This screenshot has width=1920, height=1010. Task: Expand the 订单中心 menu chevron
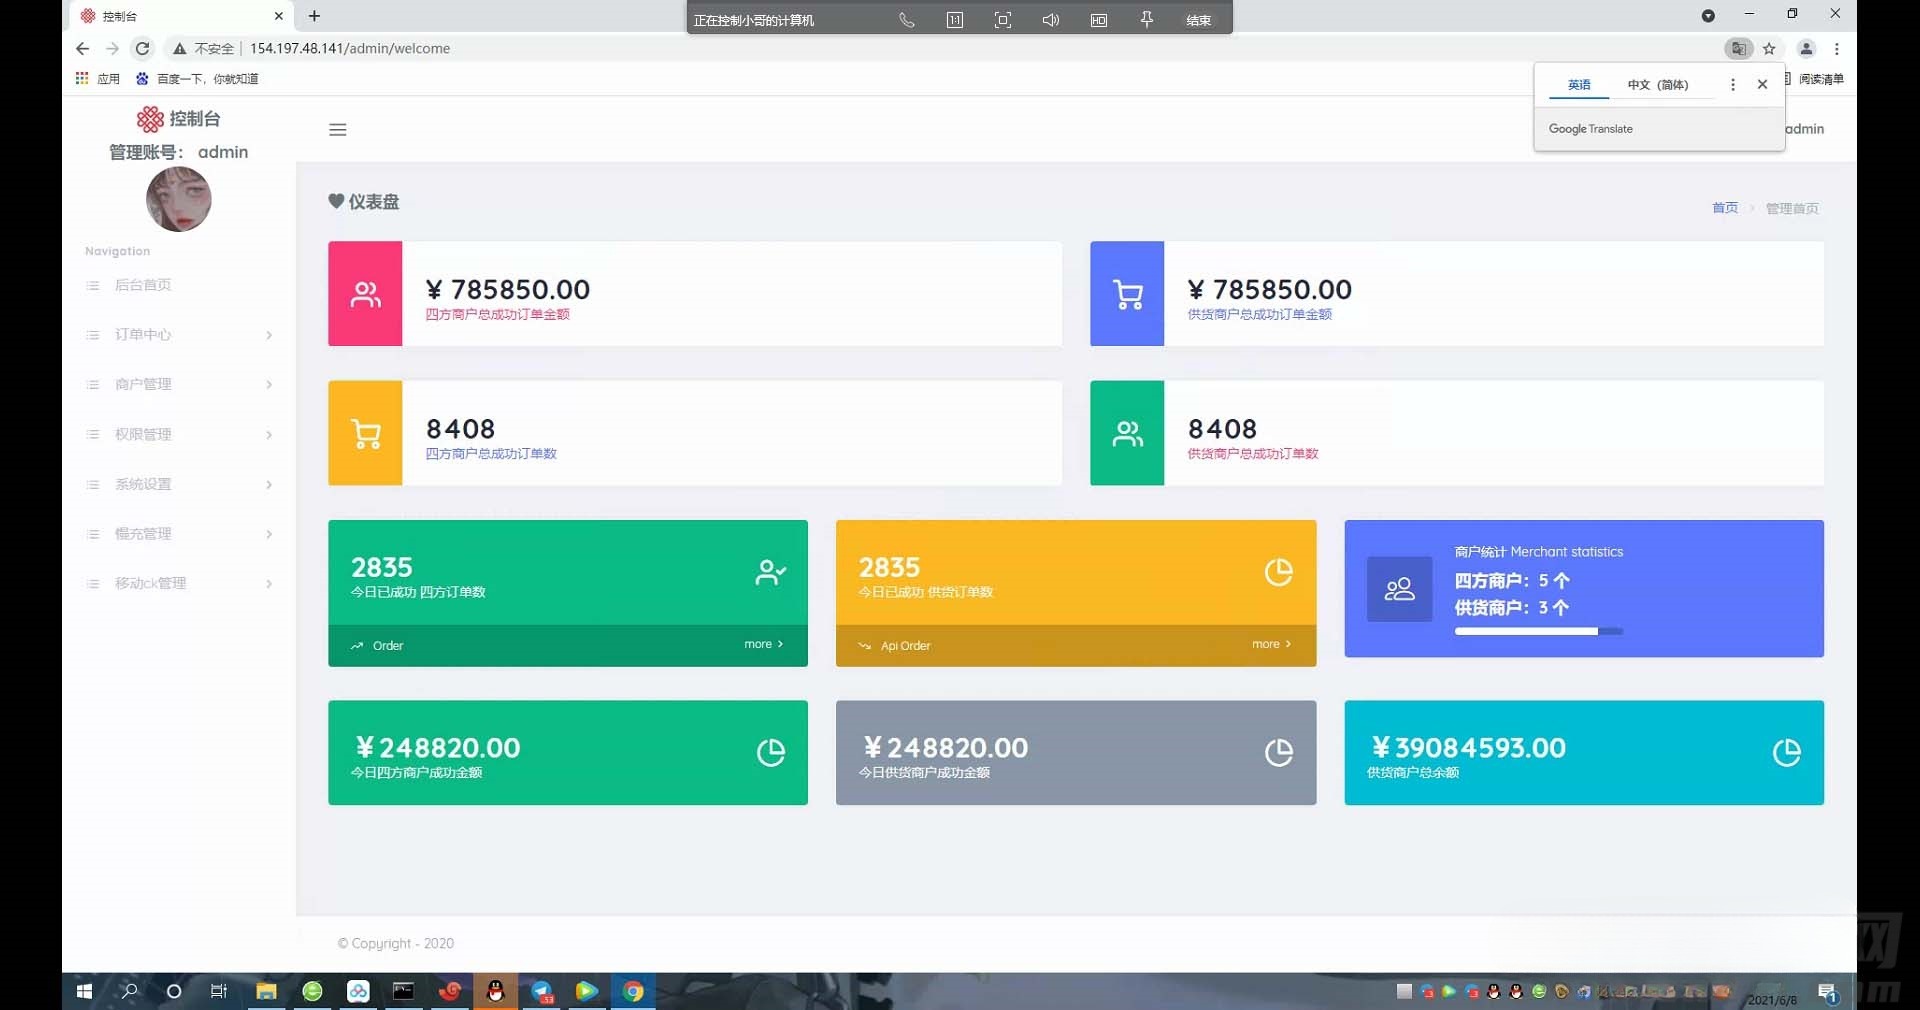click(268, 336)
